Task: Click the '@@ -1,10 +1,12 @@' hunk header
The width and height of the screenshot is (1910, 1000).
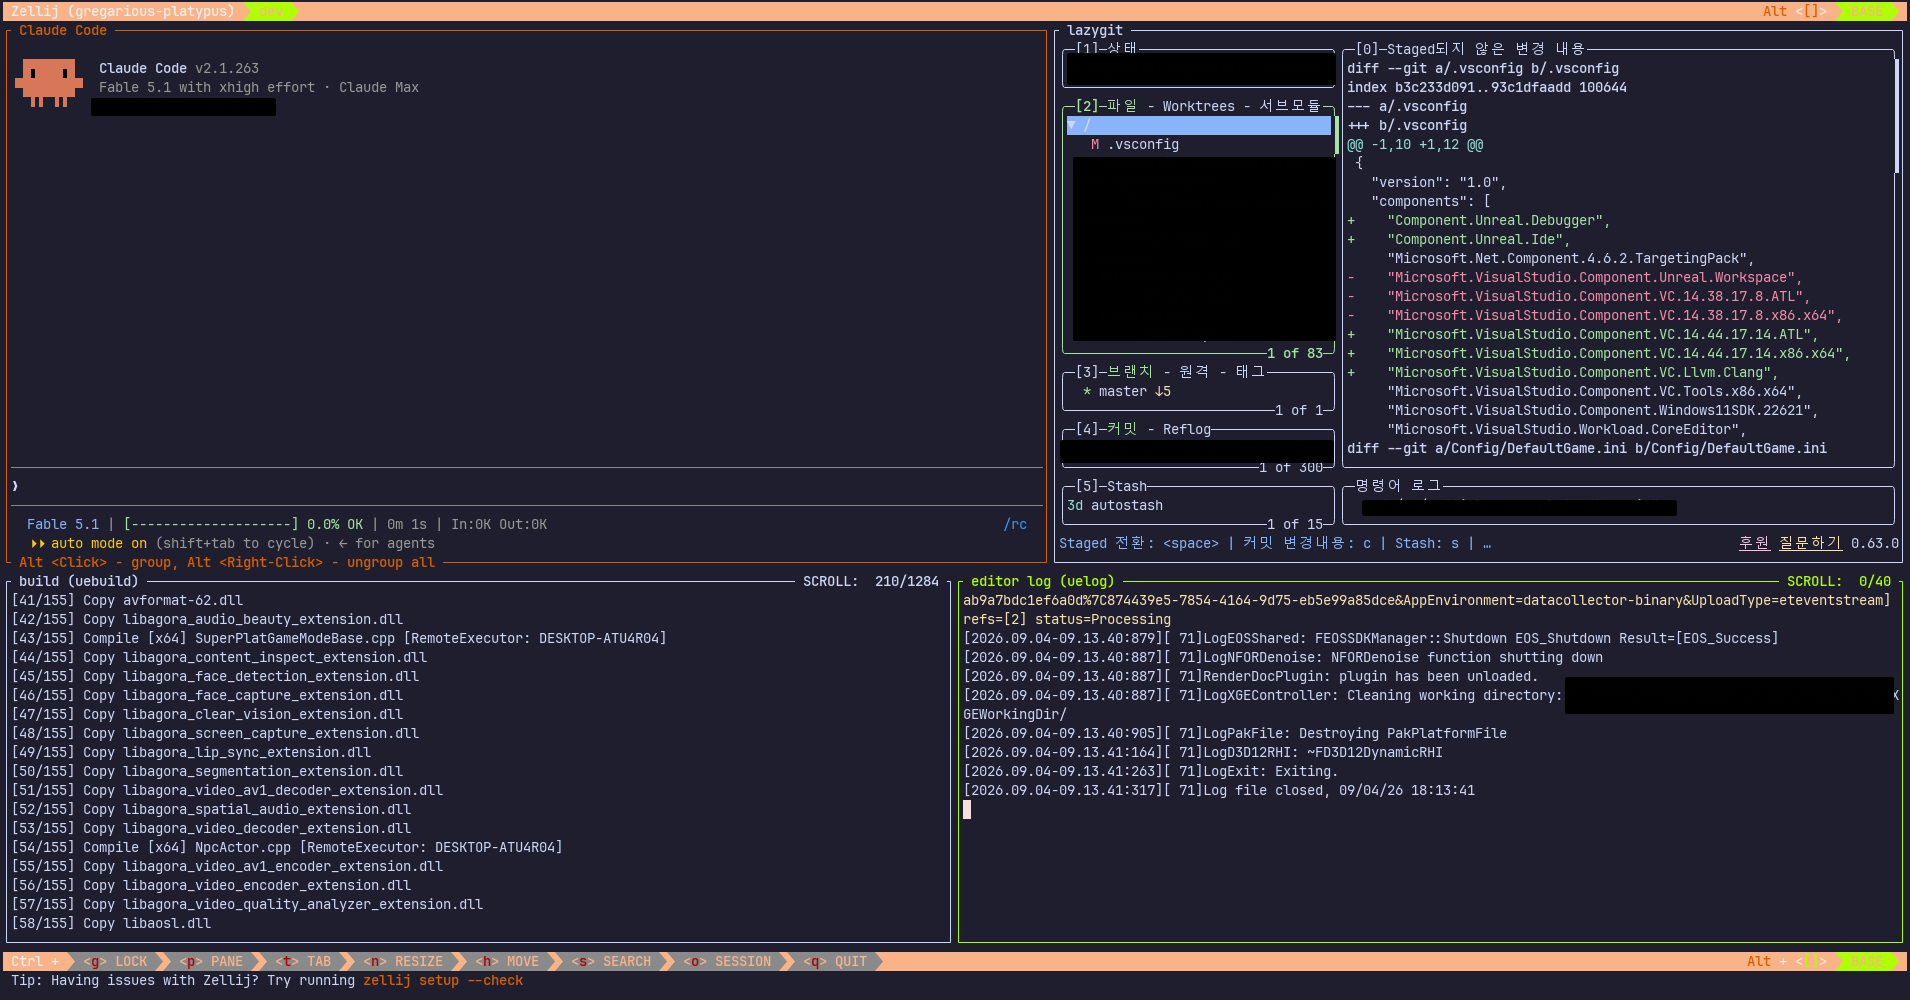Action: [x=1415, y=145]
